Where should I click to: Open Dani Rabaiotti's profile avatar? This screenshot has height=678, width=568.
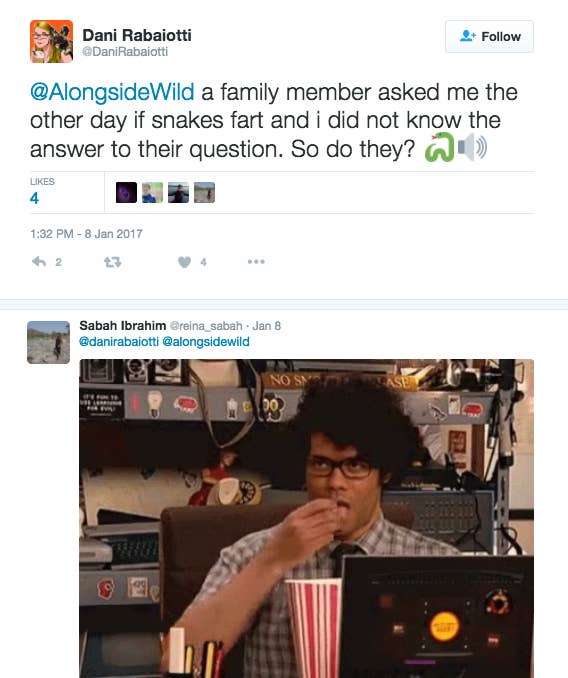click(x=51, y=42)
